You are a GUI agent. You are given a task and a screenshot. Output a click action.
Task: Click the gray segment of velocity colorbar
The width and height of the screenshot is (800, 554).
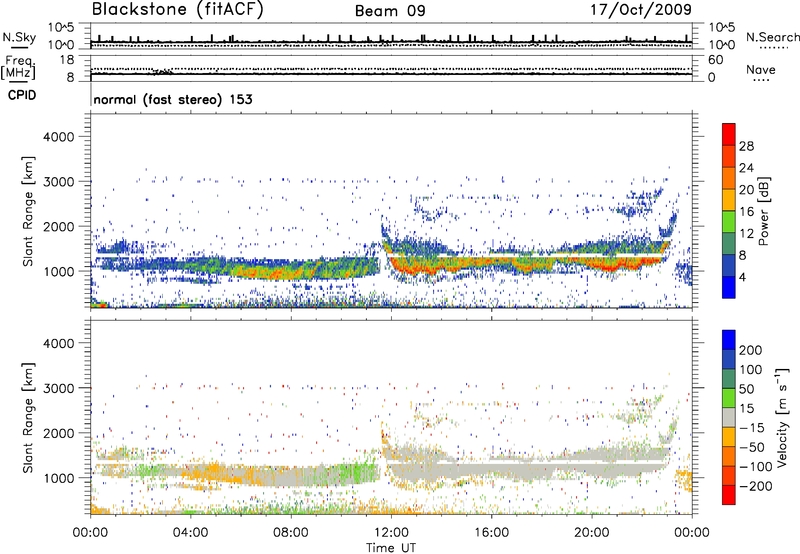(x=729, y=417)
